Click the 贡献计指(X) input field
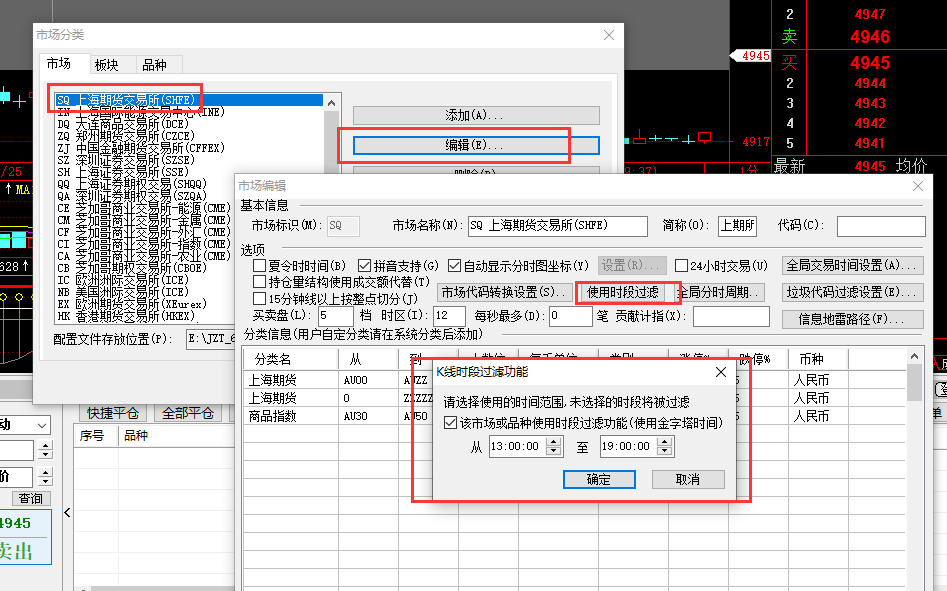This screenshot has width=947, height=591. [731, 316]
